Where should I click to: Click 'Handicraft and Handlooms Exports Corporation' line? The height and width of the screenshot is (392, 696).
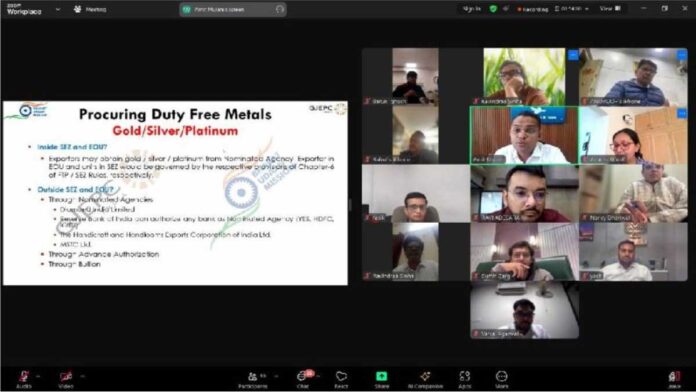pyautogui.click(x=165, y=235)
